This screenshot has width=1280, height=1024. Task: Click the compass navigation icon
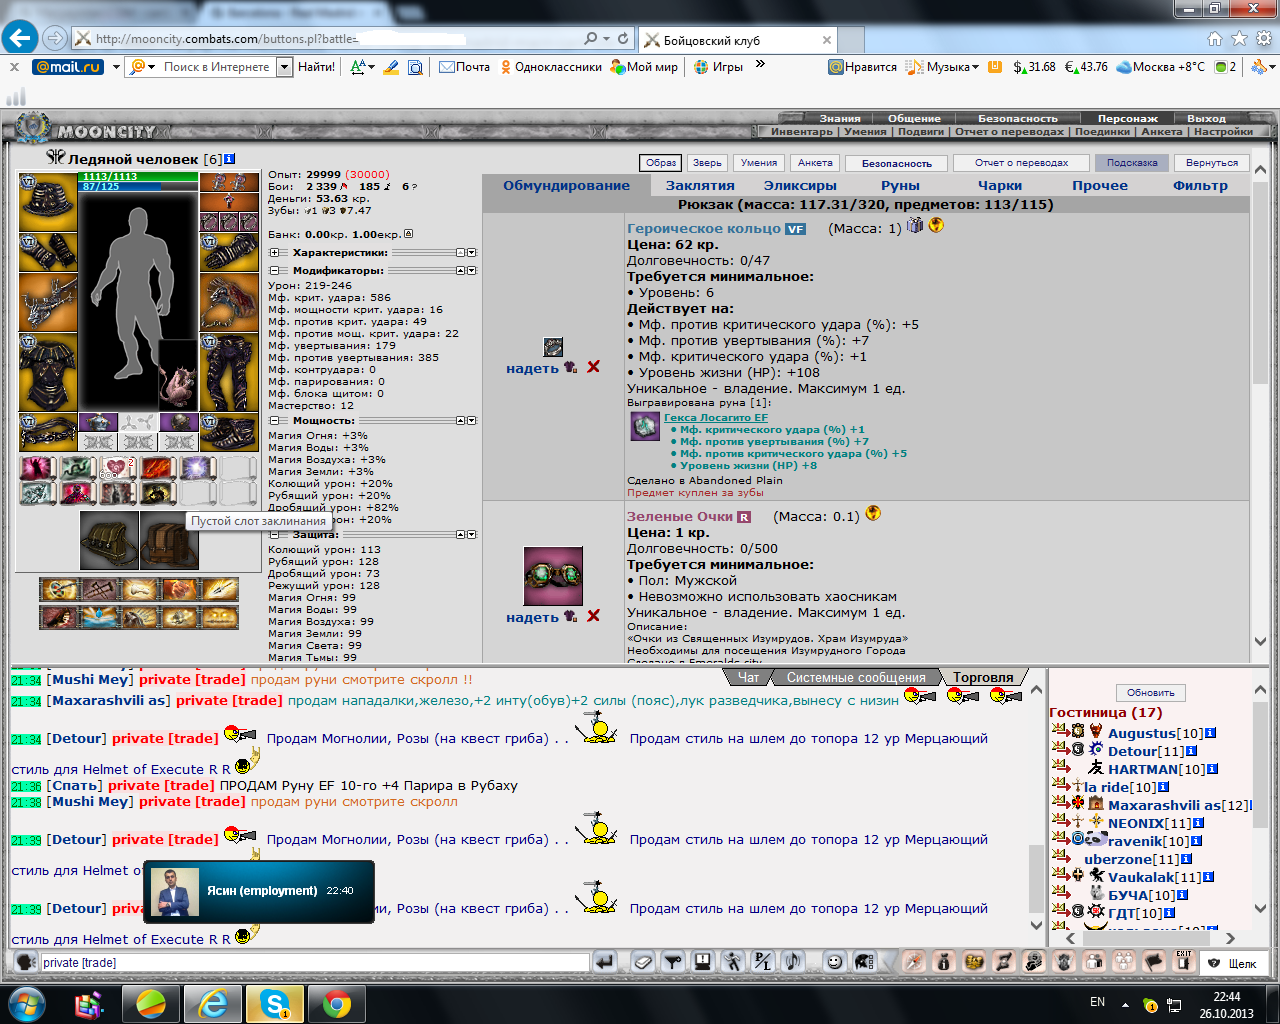click(913, 962)
